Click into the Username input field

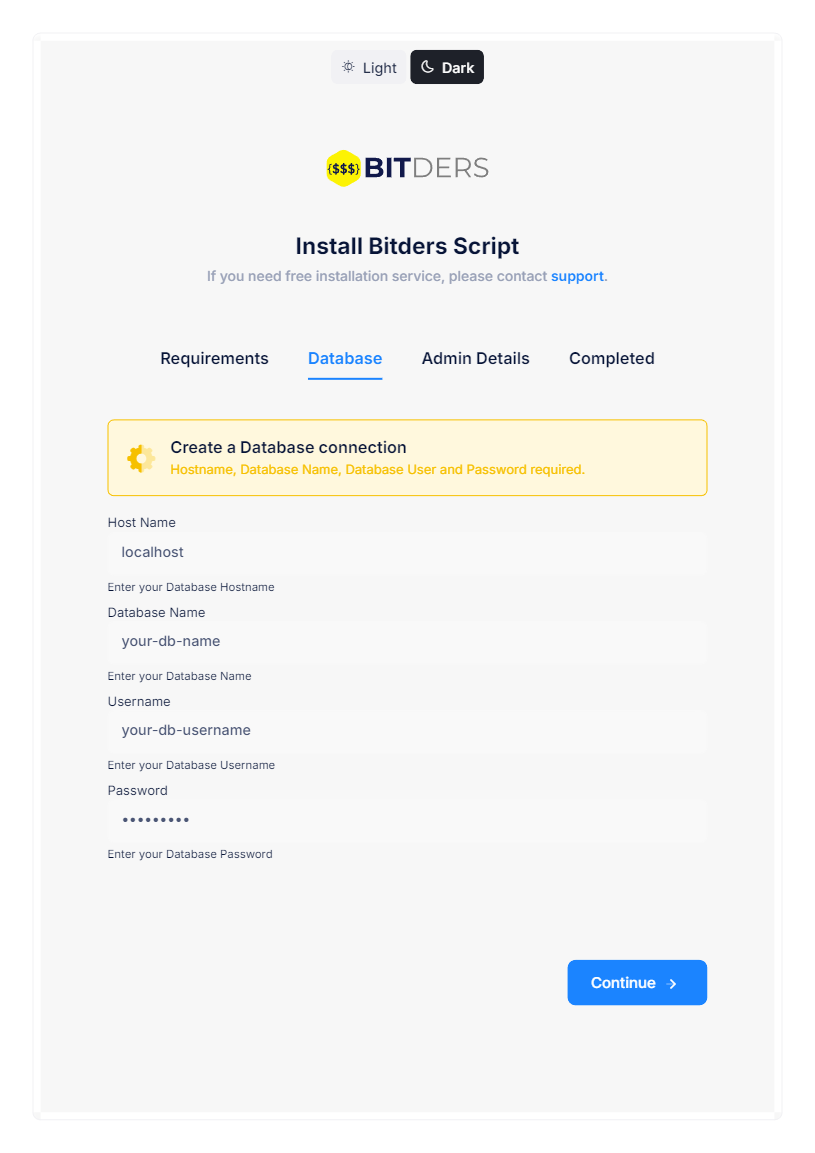pyautogui.click(x=407, y=730)
